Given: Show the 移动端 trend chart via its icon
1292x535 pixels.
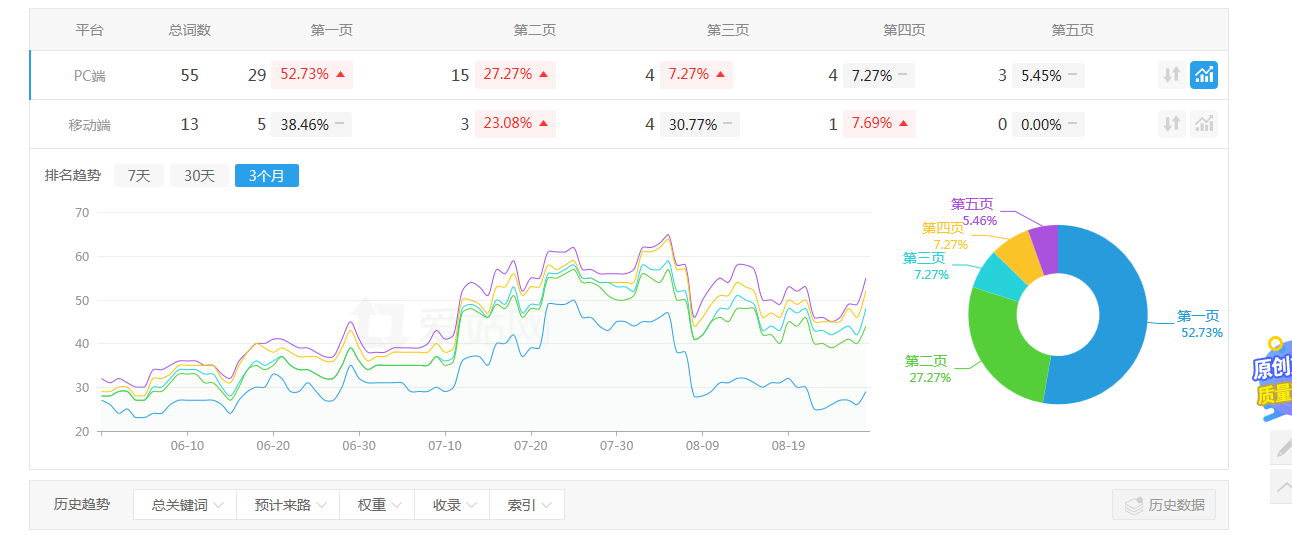Looking at the screenshot, I should 1204,124.
